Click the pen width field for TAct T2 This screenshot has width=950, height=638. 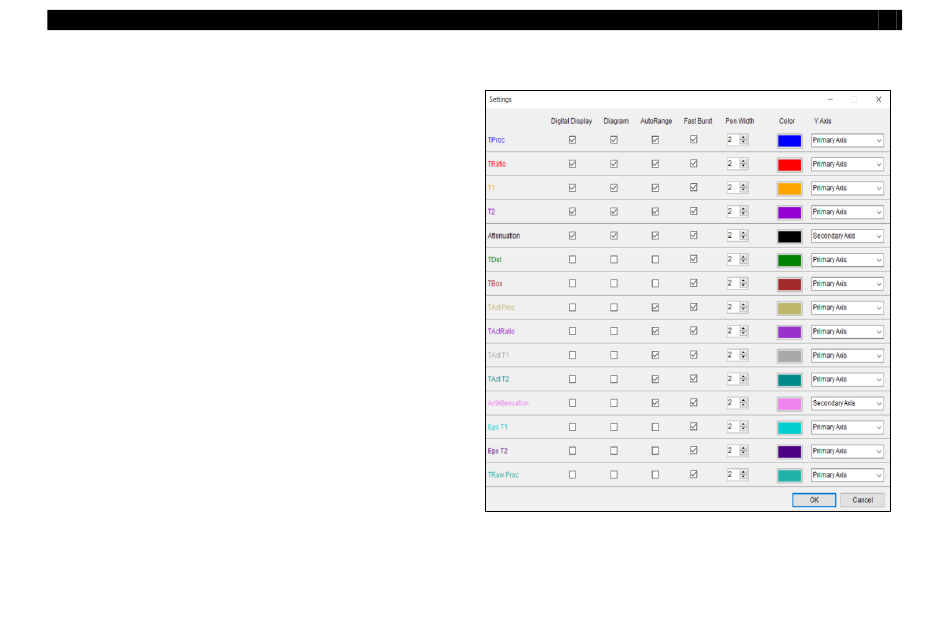(x=731, y=379)
